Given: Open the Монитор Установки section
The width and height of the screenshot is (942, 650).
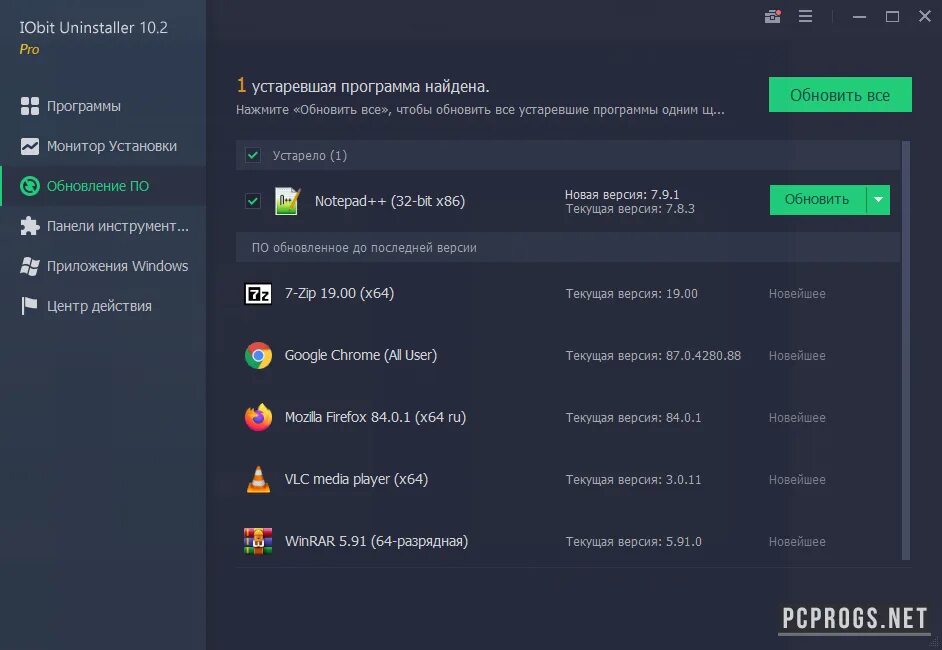Looking at the screenshot, I should tap(103, 146).
